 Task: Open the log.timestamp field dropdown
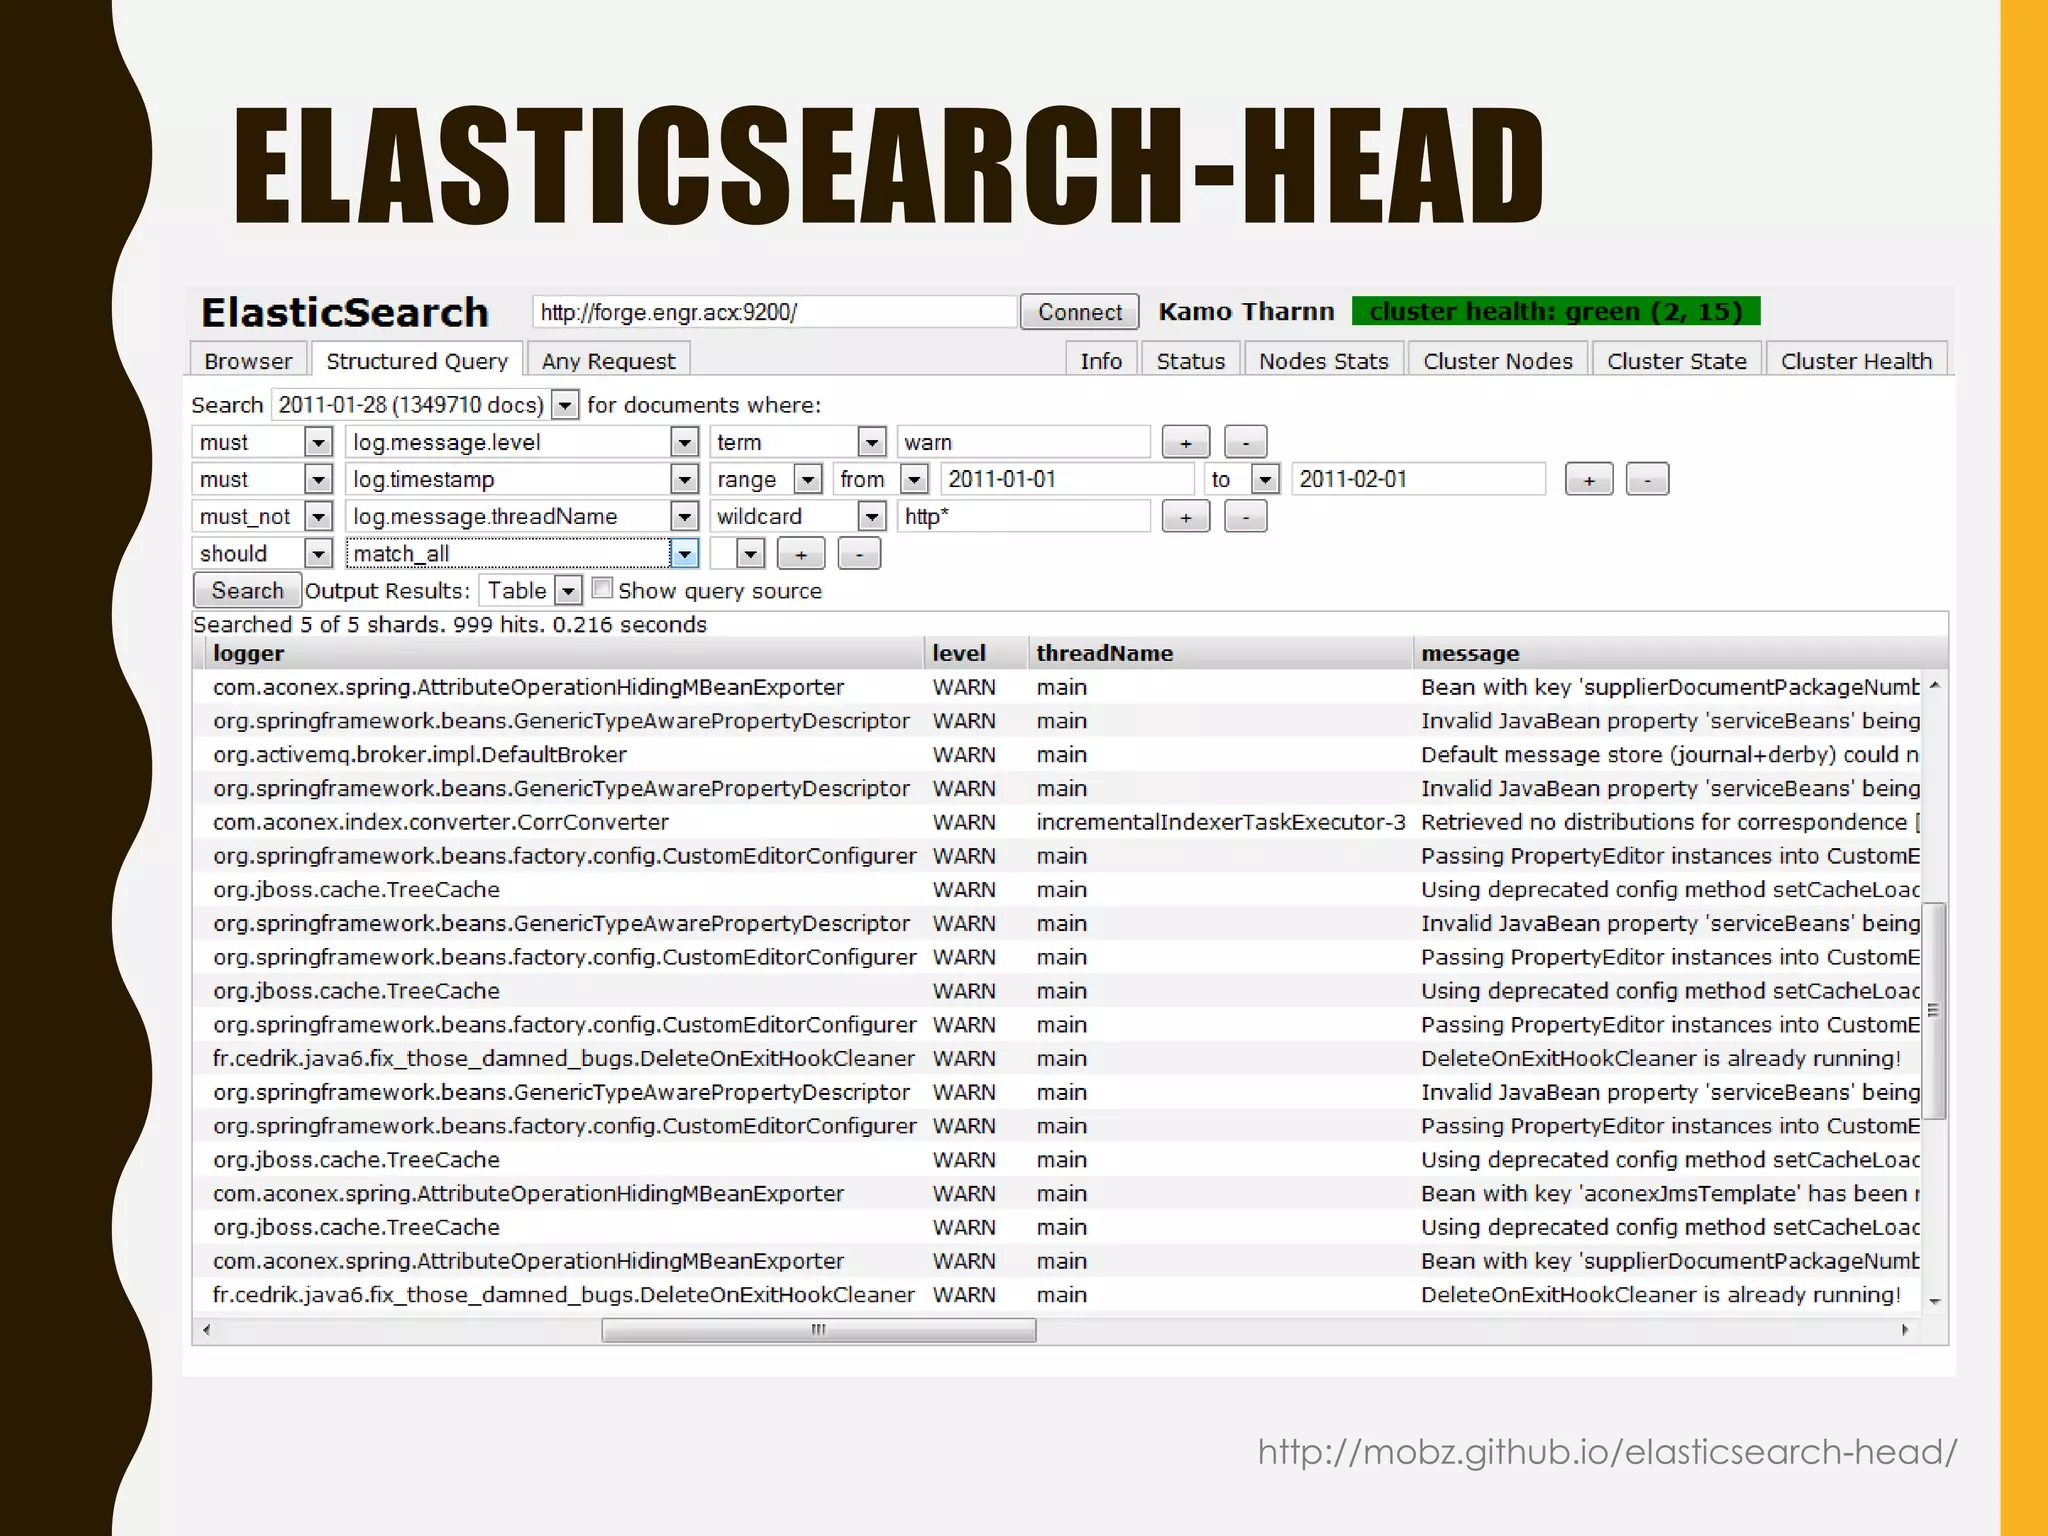pos(684,480)
